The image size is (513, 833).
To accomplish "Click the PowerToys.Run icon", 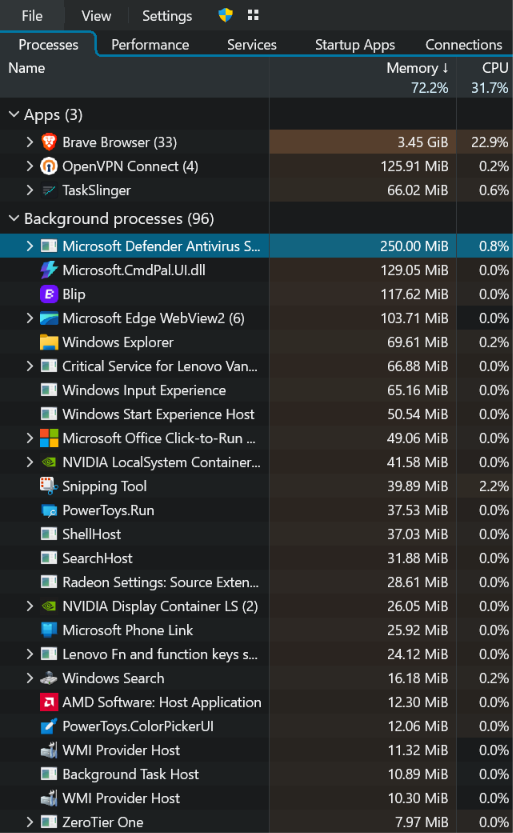I will [x=49, y=510].
